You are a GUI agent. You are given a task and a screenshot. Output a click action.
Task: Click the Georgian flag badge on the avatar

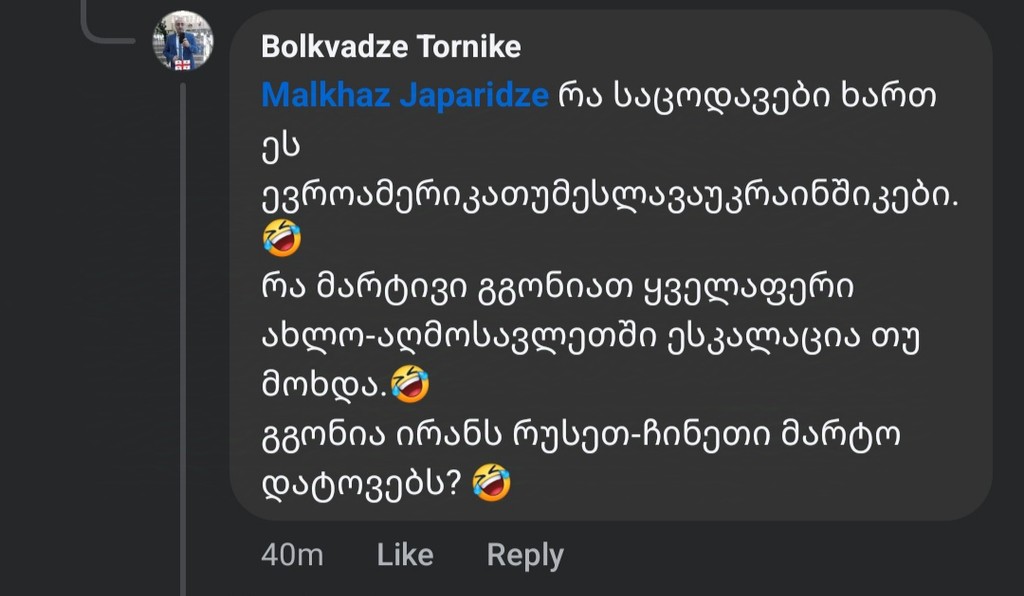183,64
